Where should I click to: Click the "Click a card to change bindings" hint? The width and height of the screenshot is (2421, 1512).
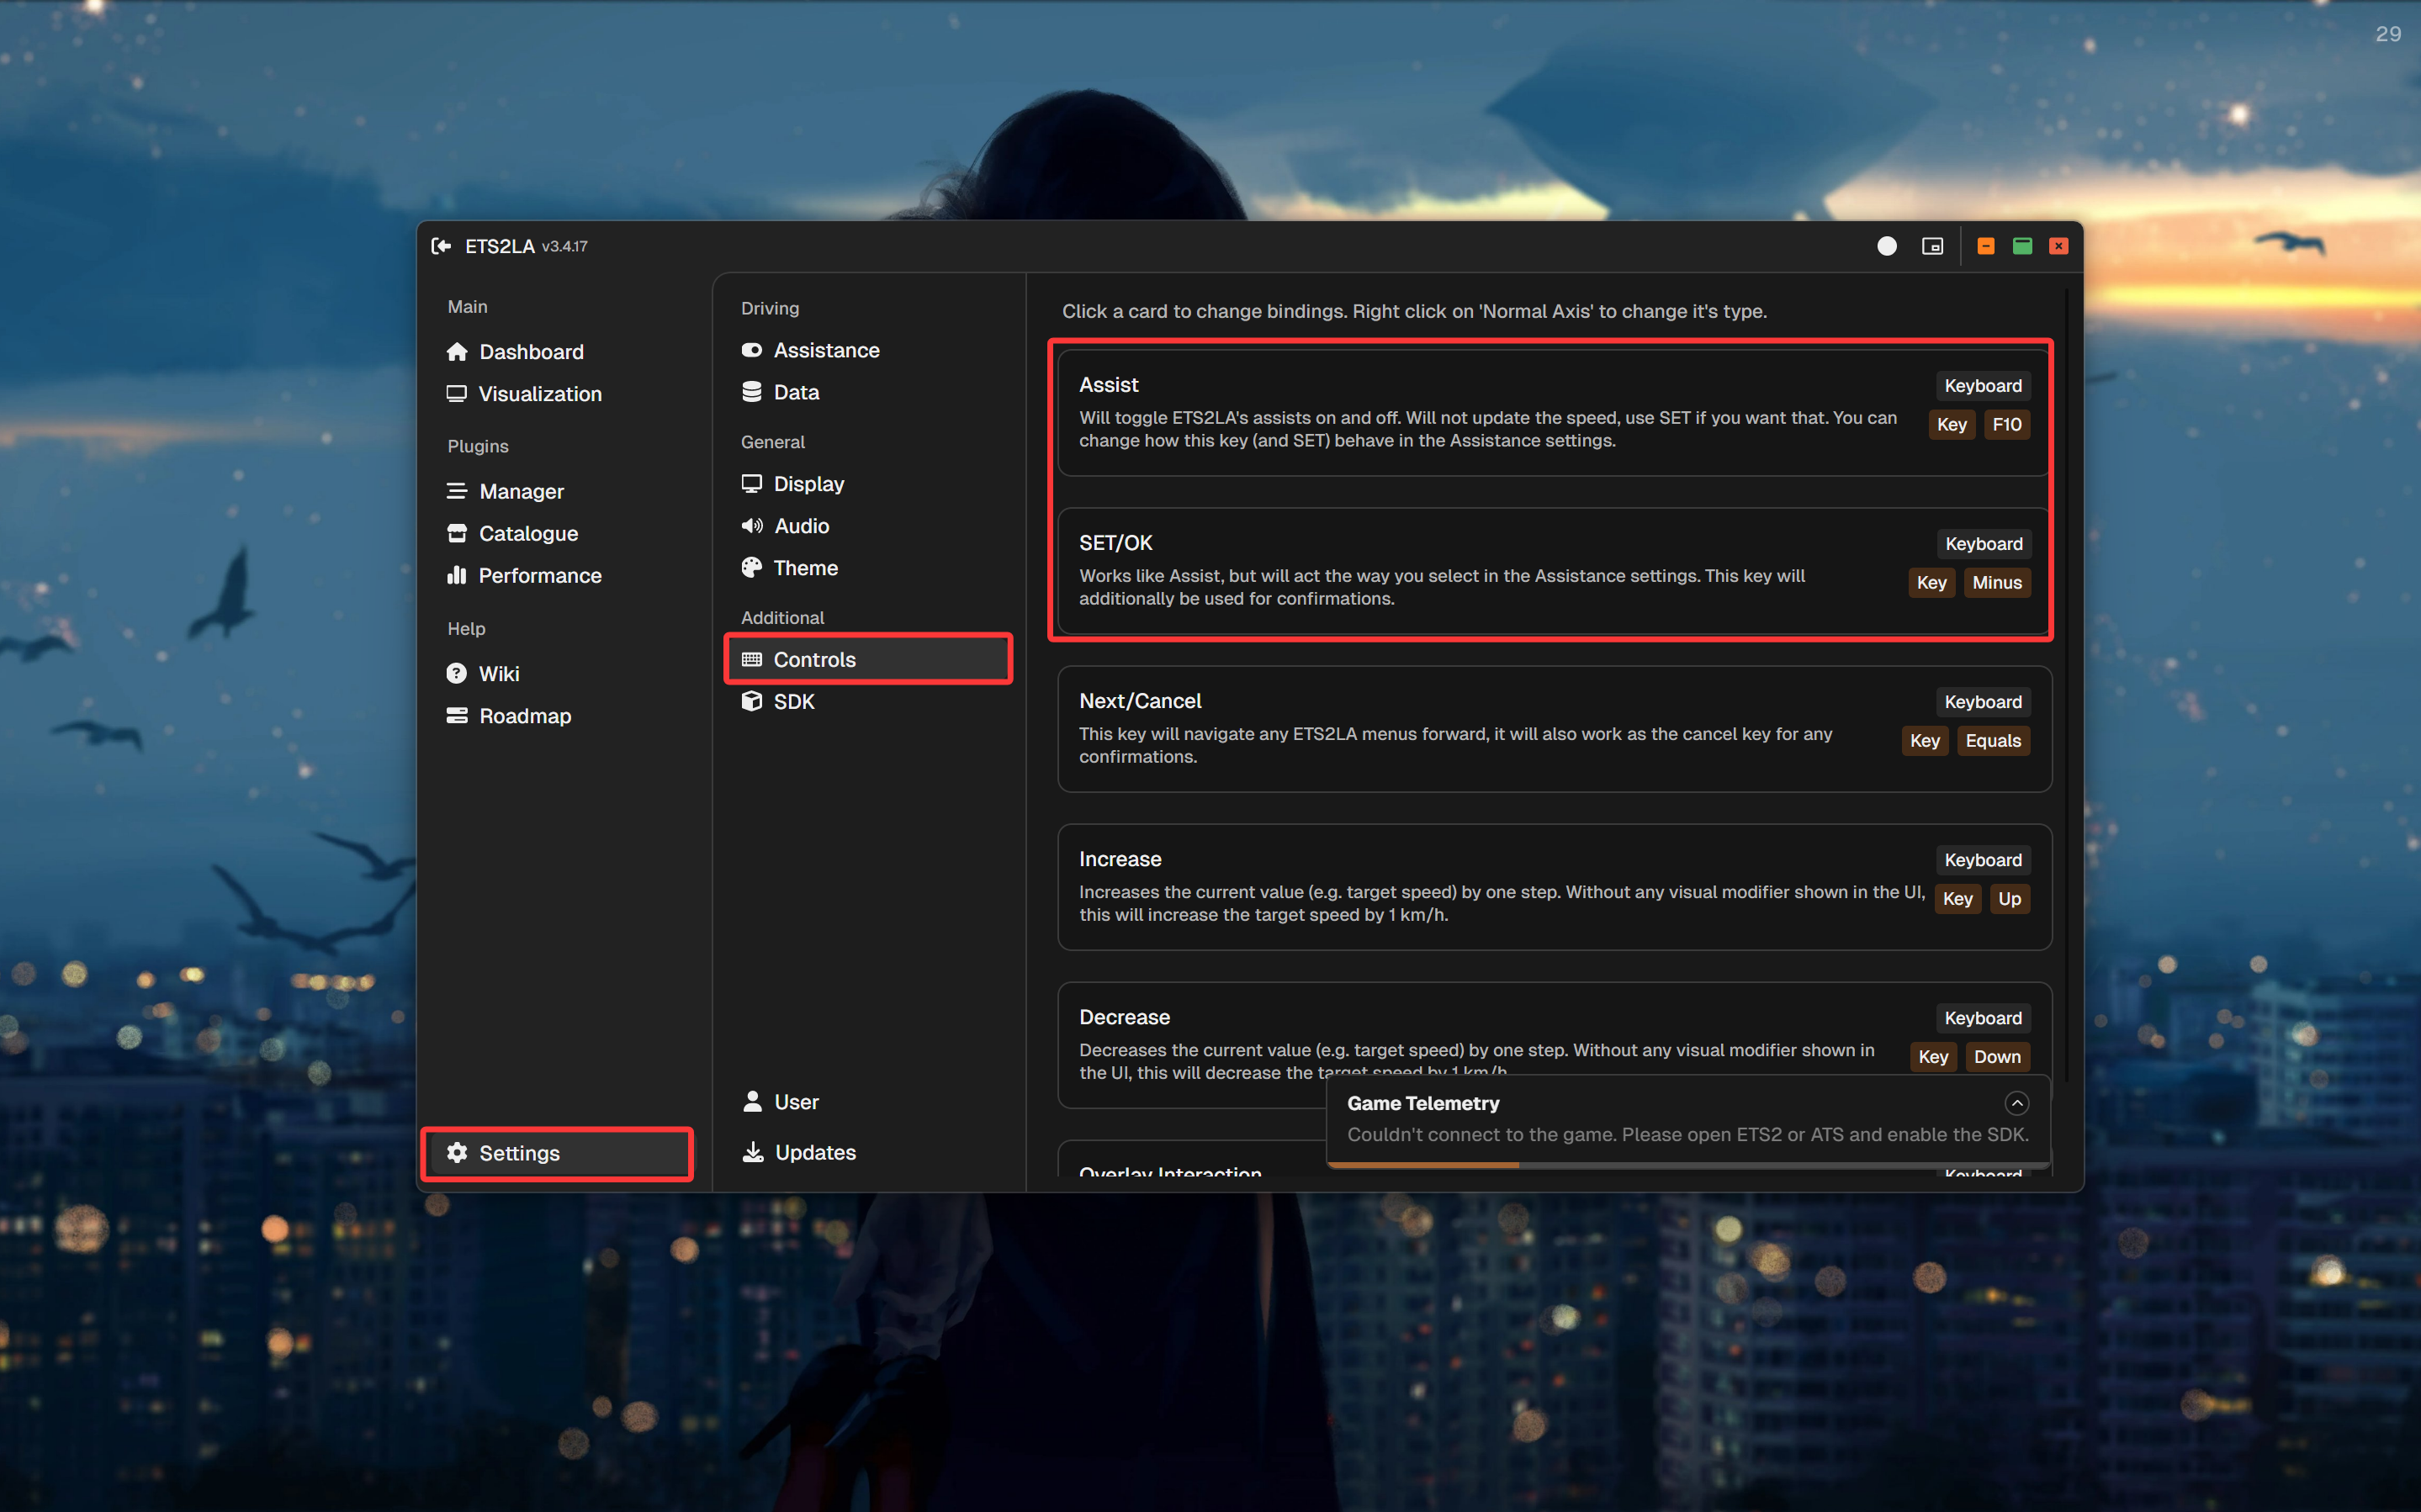tap(1414, 311)
